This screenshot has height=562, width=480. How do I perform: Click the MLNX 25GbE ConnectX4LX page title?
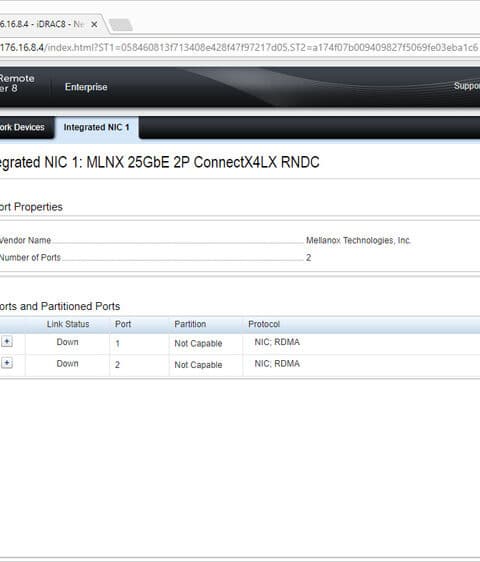160,162
